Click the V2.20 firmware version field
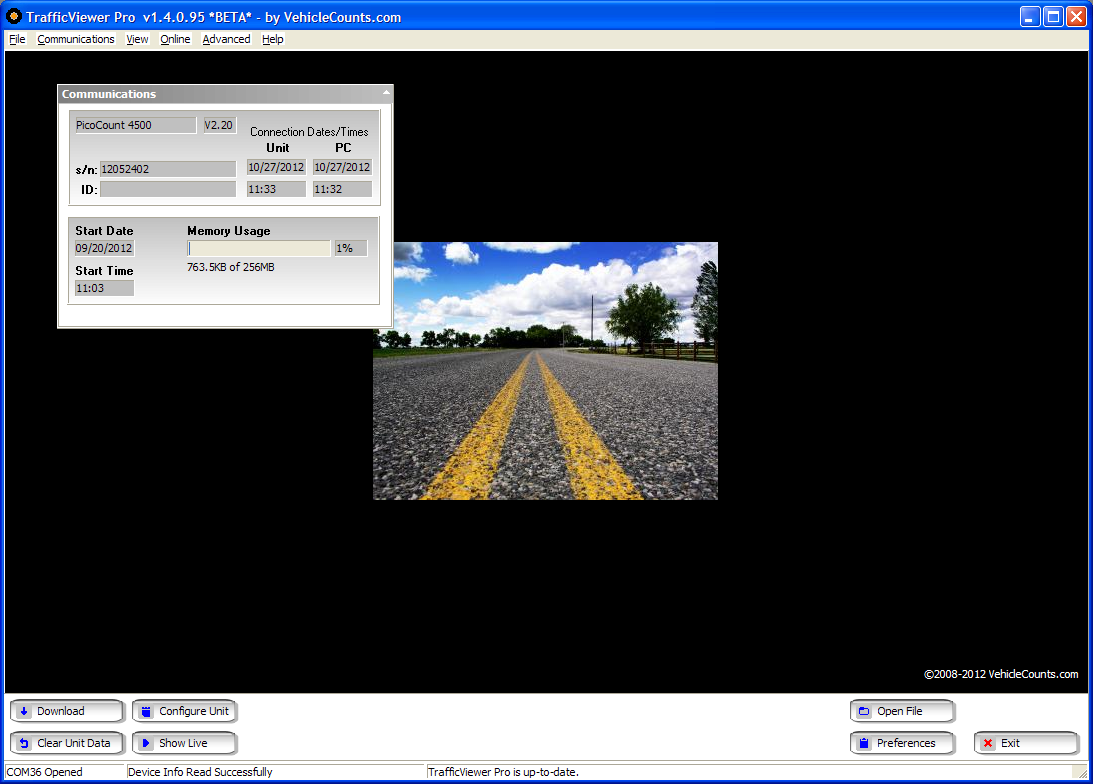This screenshot has height=784, width=1093. coord(219,125)
